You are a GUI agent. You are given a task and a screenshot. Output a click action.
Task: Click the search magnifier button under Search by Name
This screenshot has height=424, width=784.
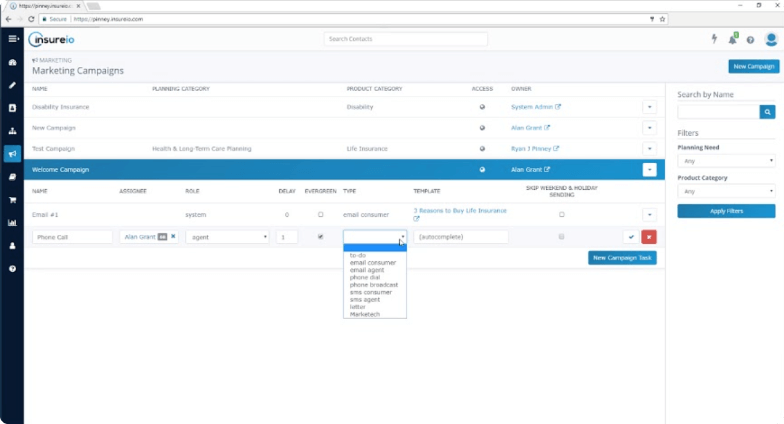[x=767, y=112]
